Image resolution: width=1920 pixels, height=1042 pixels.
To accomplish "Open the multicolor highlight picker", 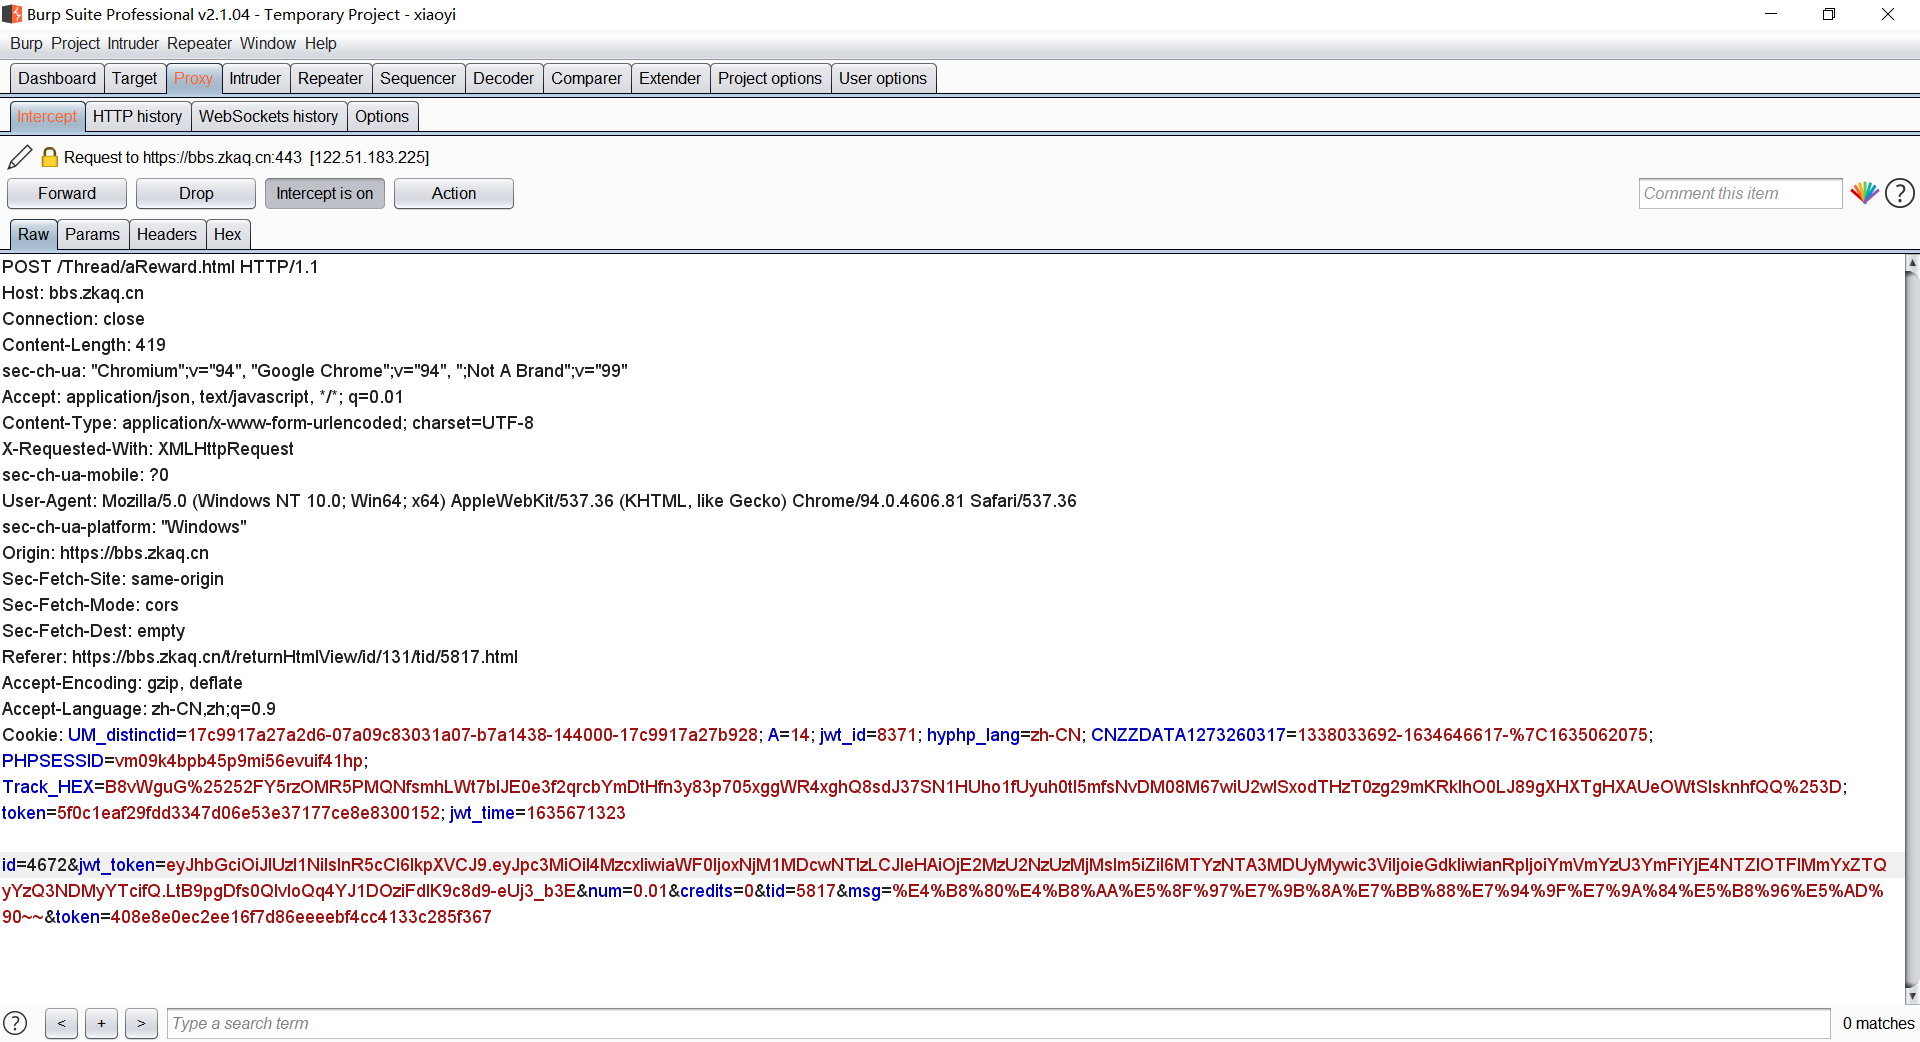I will pos(1864,193).
